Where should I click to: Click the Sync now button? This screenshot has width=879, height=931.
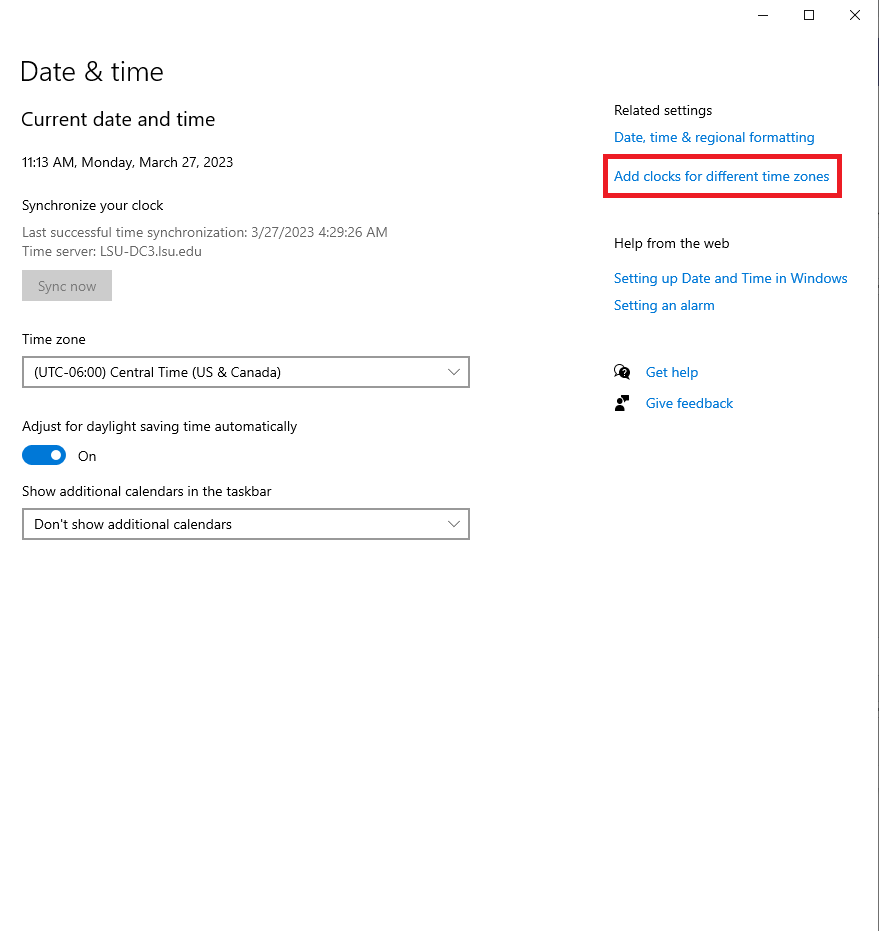(67, 286)
